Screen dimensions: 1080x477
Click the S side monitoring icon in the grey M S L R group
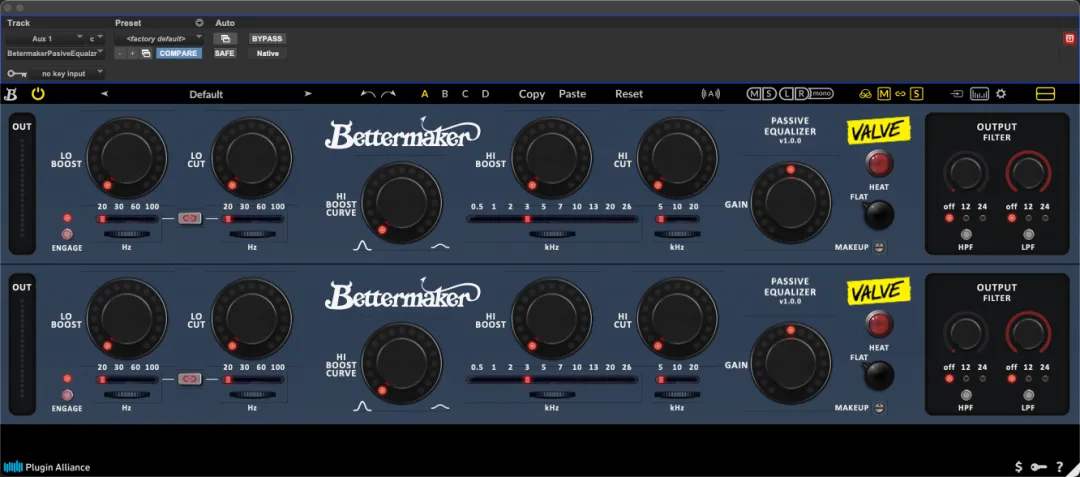(x=769, y=94)
